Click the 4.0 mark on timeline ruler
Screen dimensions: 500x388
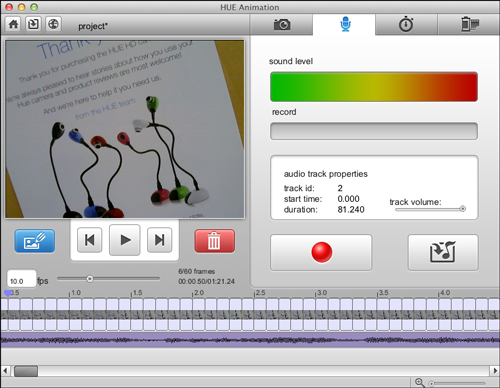coord(445,293)
